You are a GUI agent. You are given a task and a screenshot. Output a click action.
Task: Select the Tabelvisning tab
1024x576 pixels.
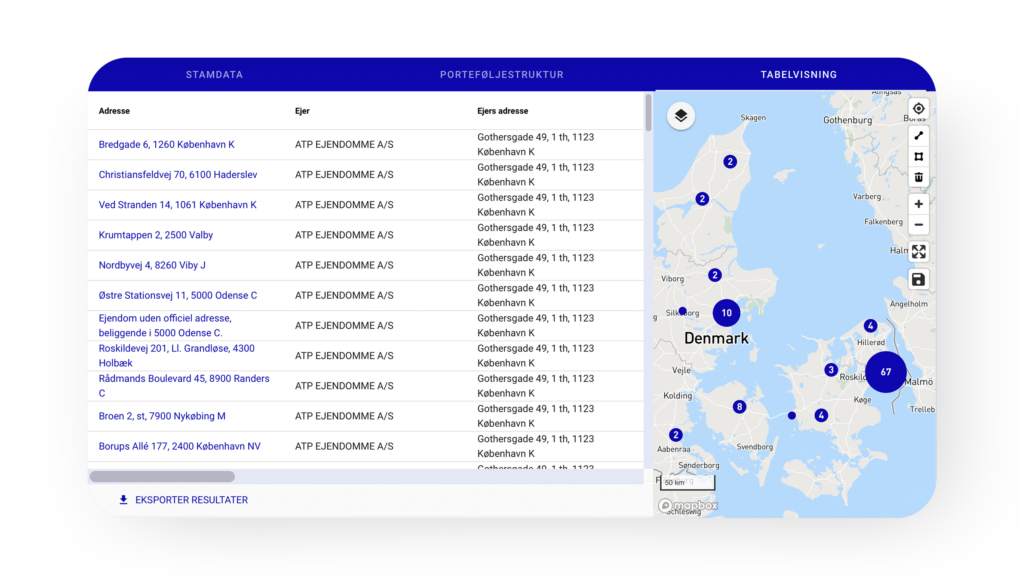pyautogui.click(x=798, y=75)
